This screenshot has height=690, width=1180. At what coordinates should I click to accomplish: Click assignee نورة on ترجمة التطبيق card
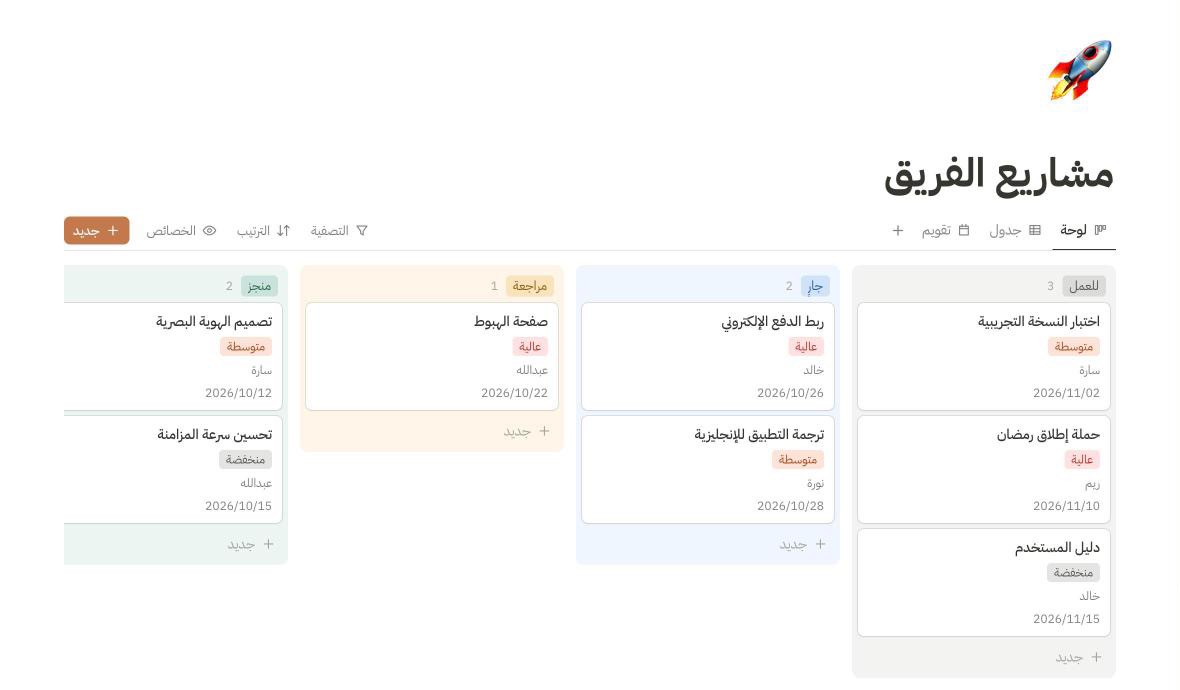point(815,483)
